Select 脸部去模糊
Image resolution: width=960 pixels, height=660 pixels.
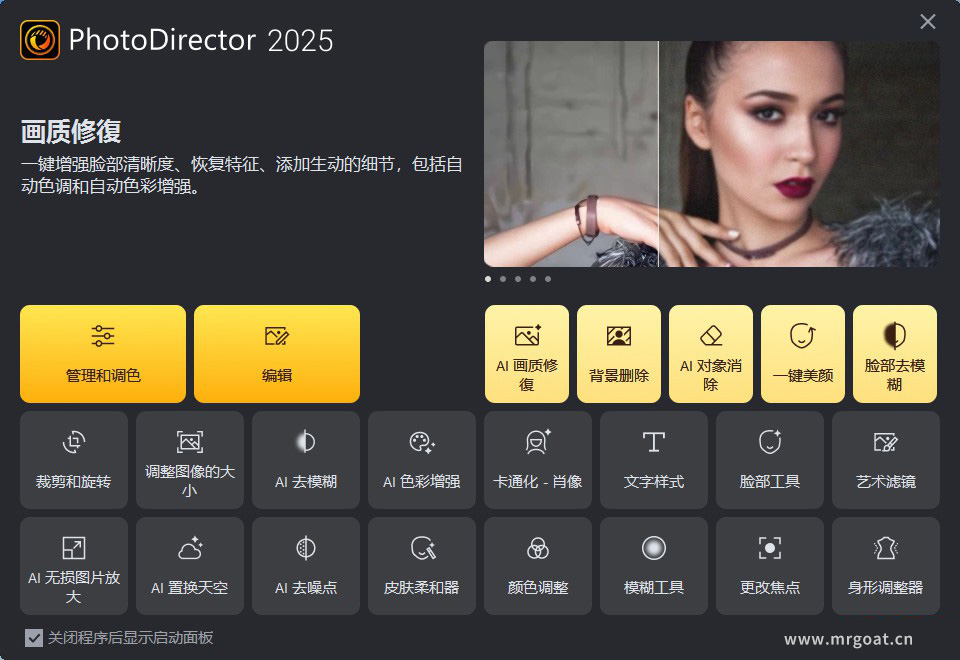tap(894, 354)
